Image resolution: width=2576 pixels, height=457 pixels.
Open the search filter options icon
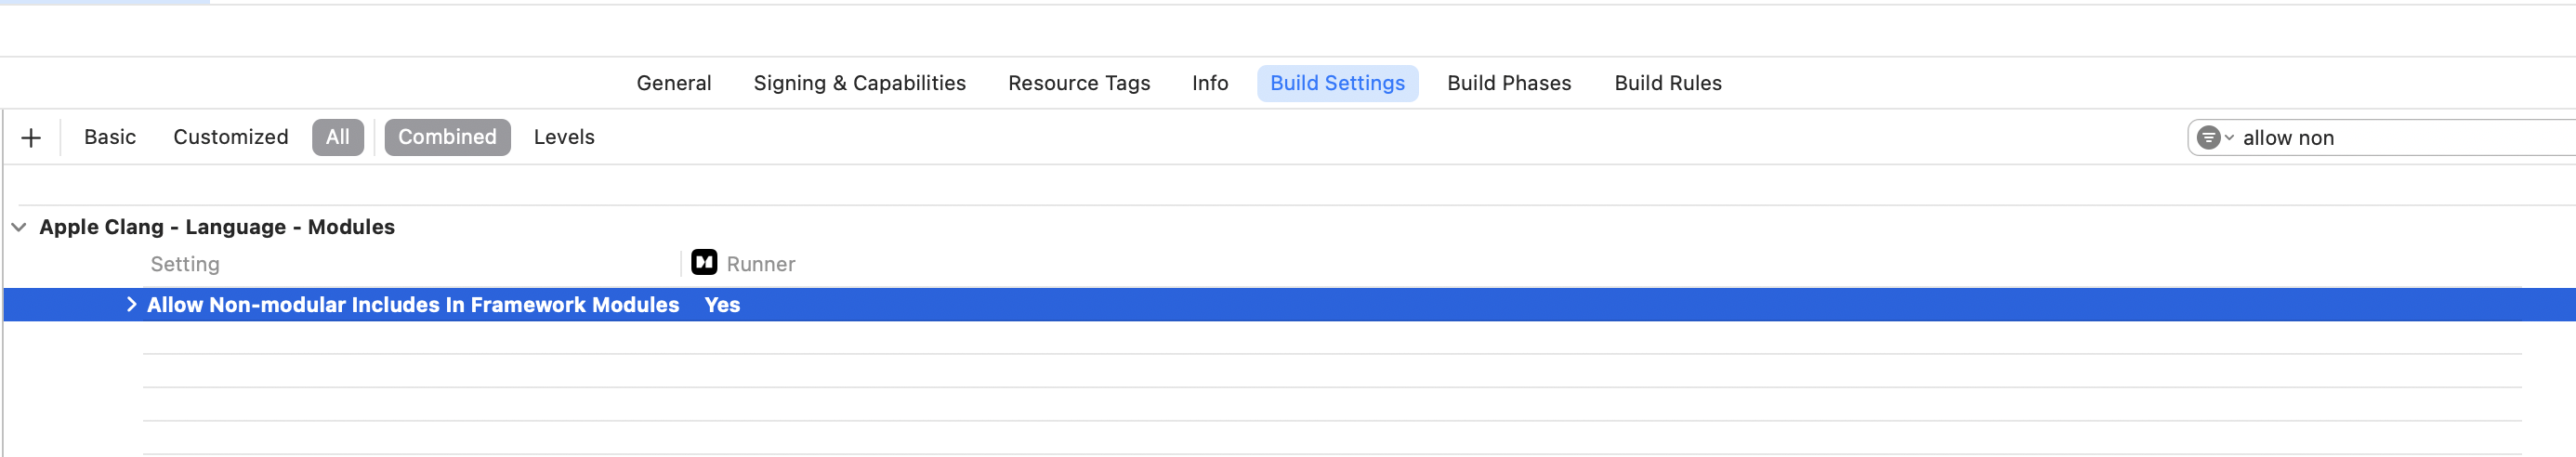(2214, 138)
